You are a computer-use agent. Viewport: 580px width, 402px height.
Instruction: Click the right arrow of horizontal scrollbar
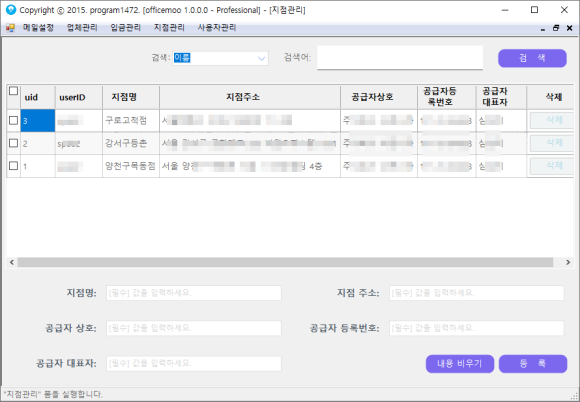[568, 262]
